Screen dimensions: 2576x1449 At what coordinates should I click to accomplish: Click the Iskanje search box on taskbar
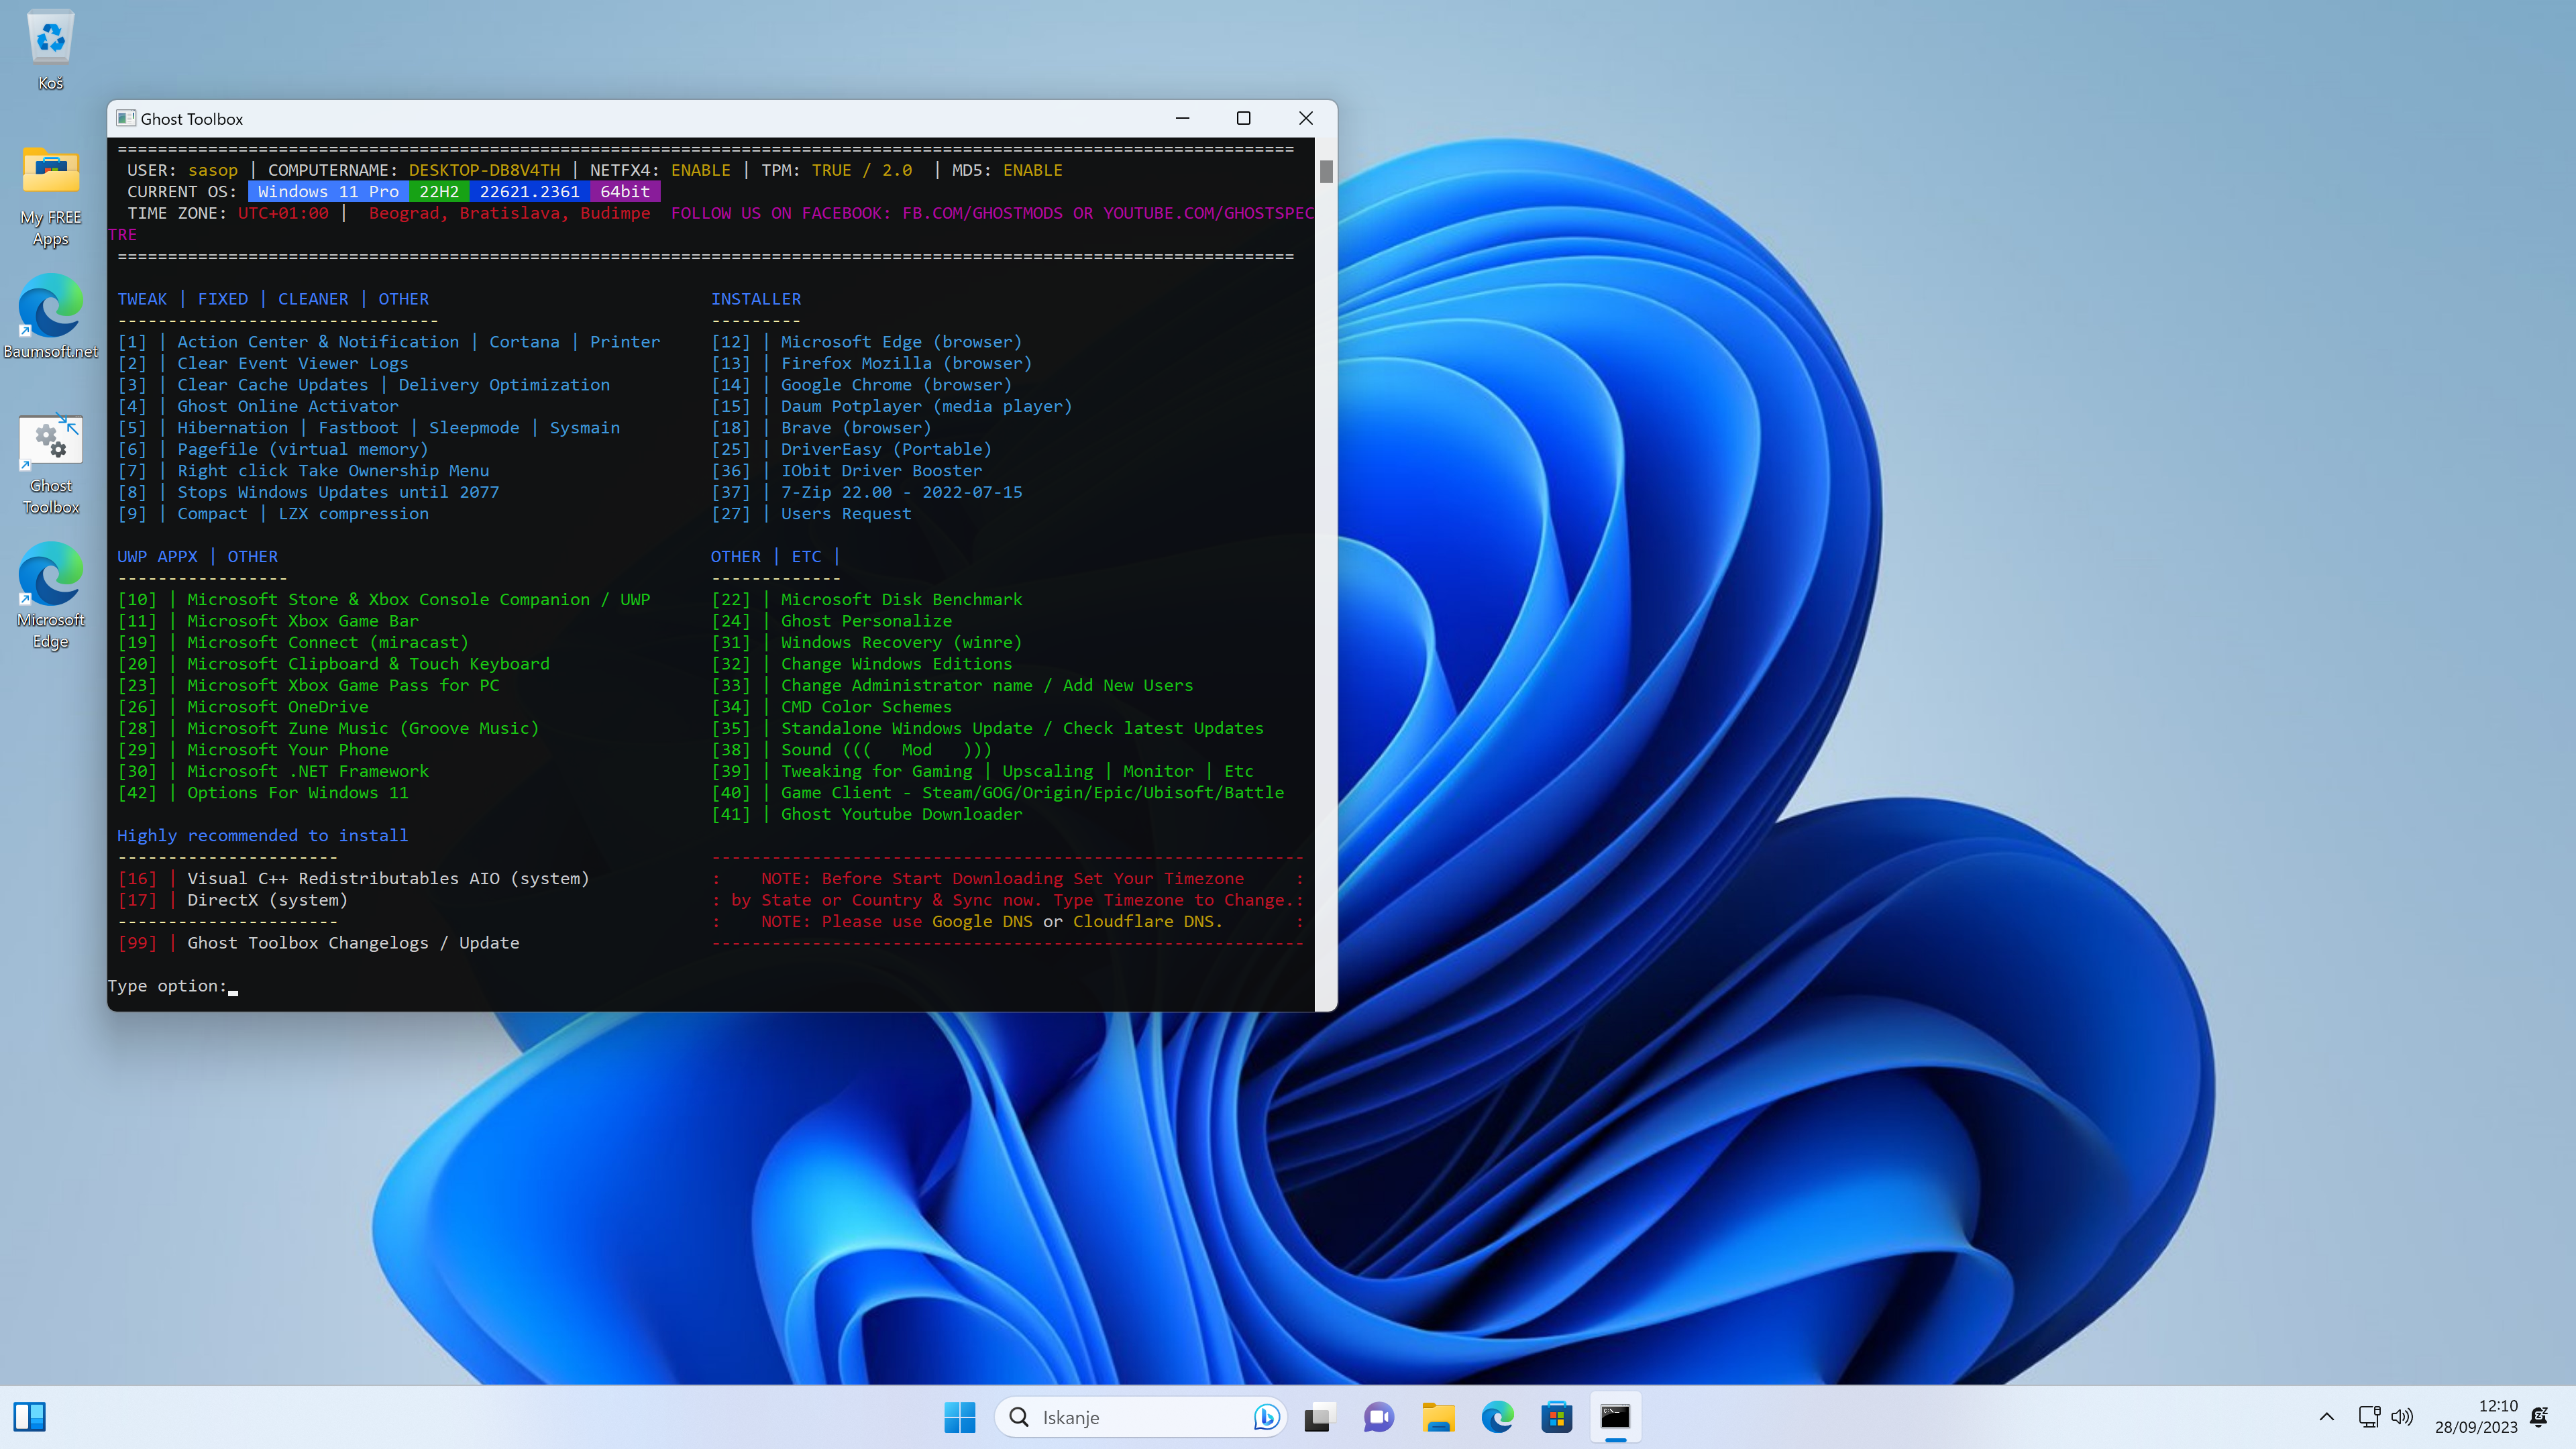point(1140,1417)
